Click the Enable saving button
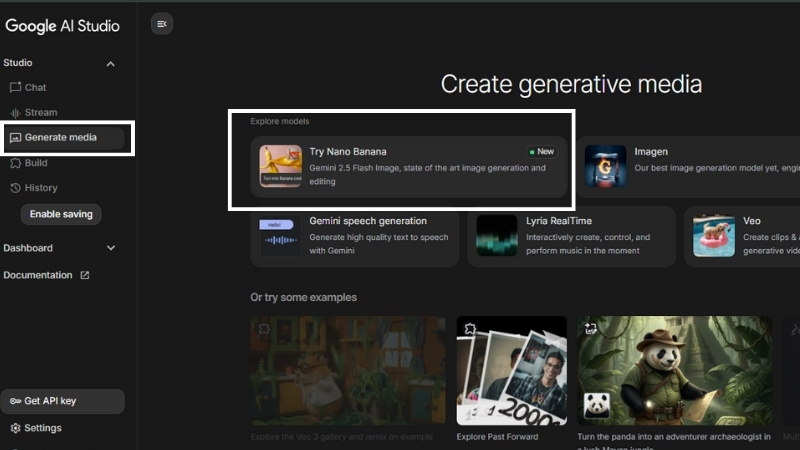This screenshot has width=800, height=450. click(61, 214)
